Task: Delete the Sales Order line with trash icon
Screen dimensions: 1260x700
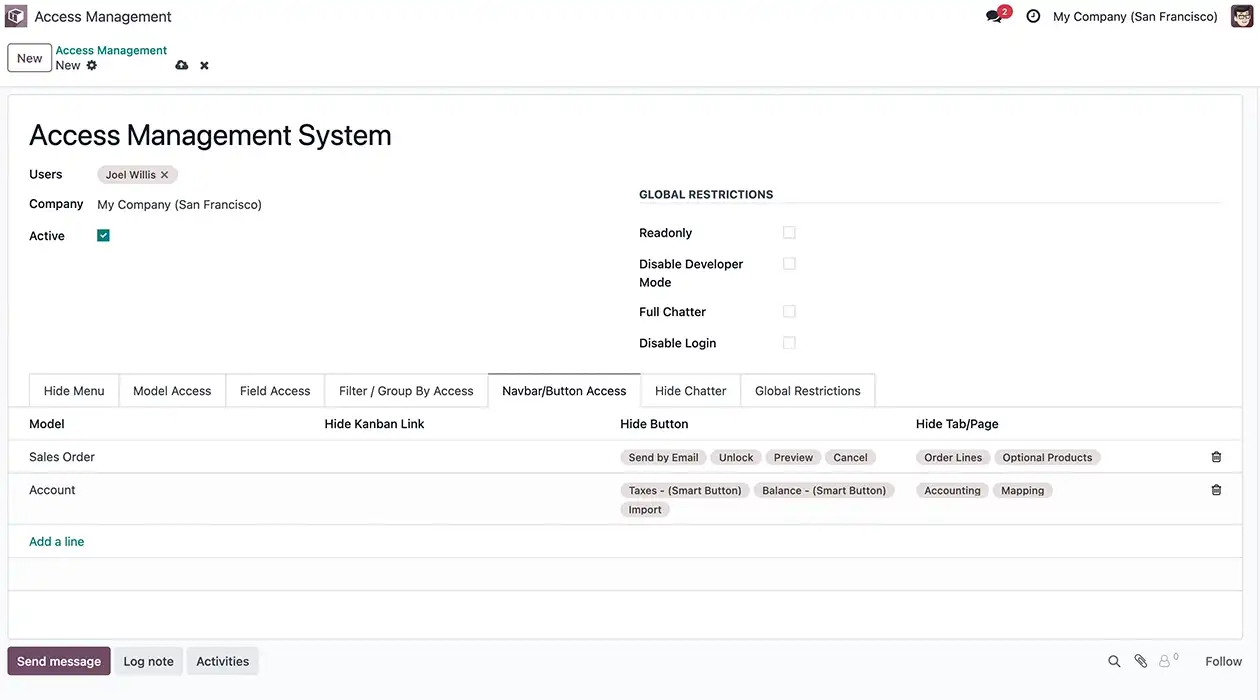Action: coord(1216,456)
